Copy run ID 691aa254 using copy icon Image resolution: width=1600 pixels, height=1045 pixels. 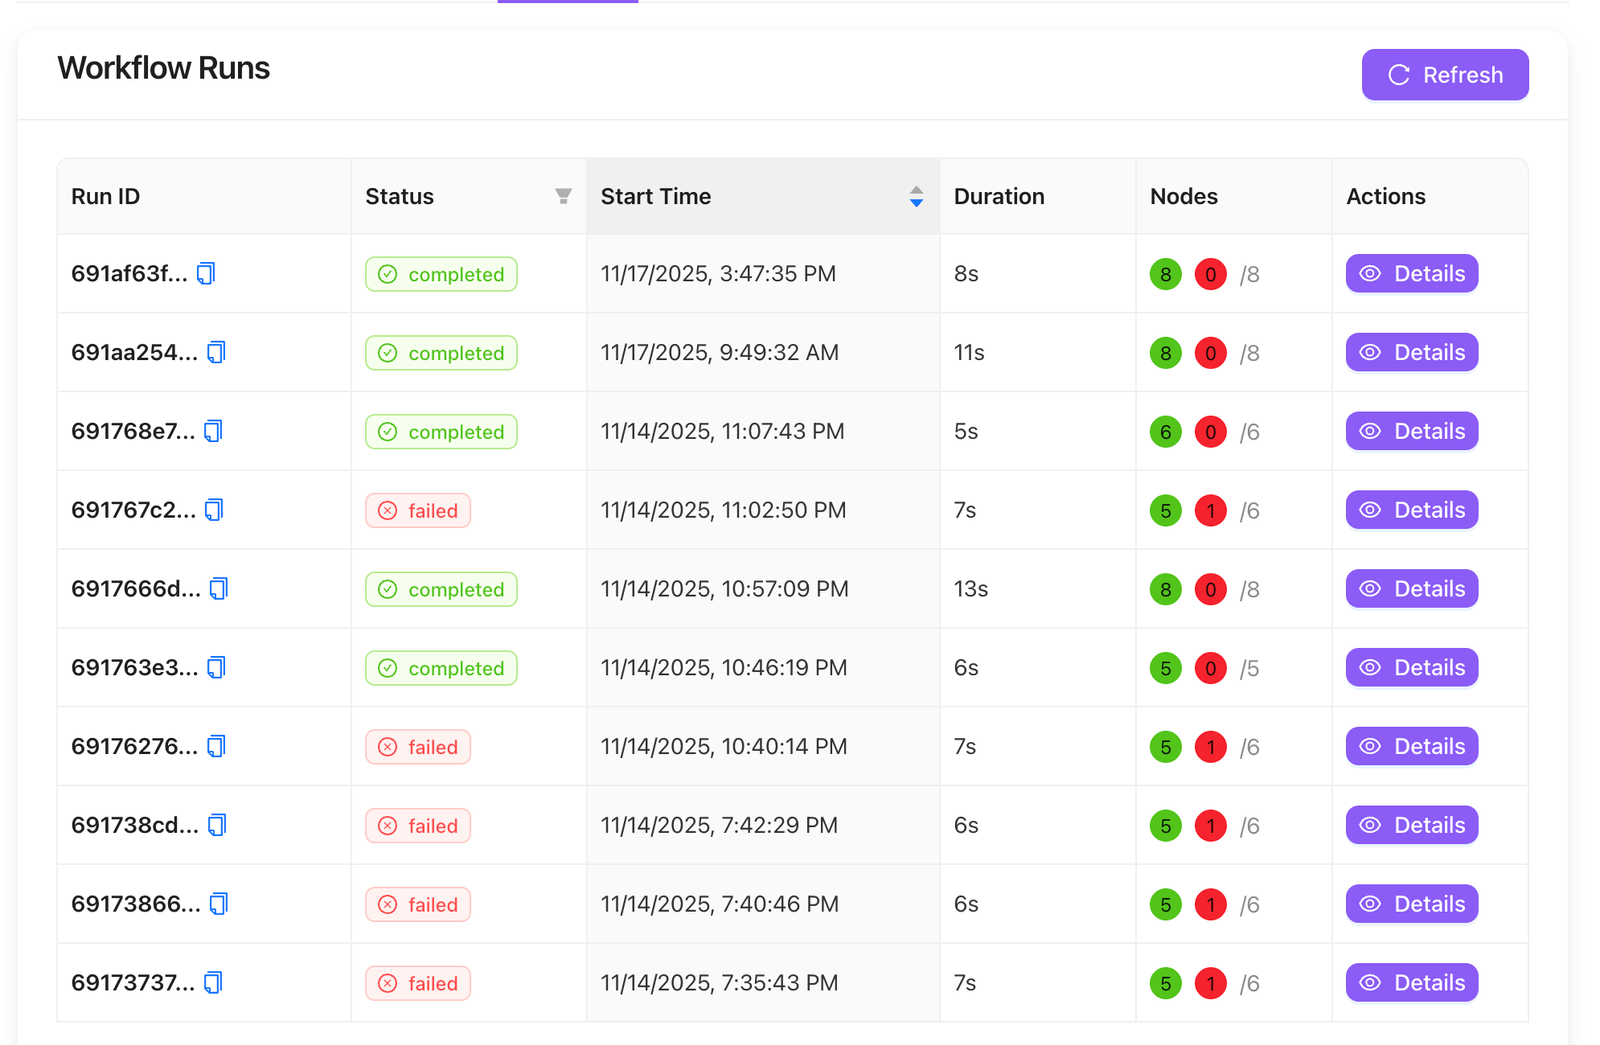pyautogui.click(x=216, y=353)
